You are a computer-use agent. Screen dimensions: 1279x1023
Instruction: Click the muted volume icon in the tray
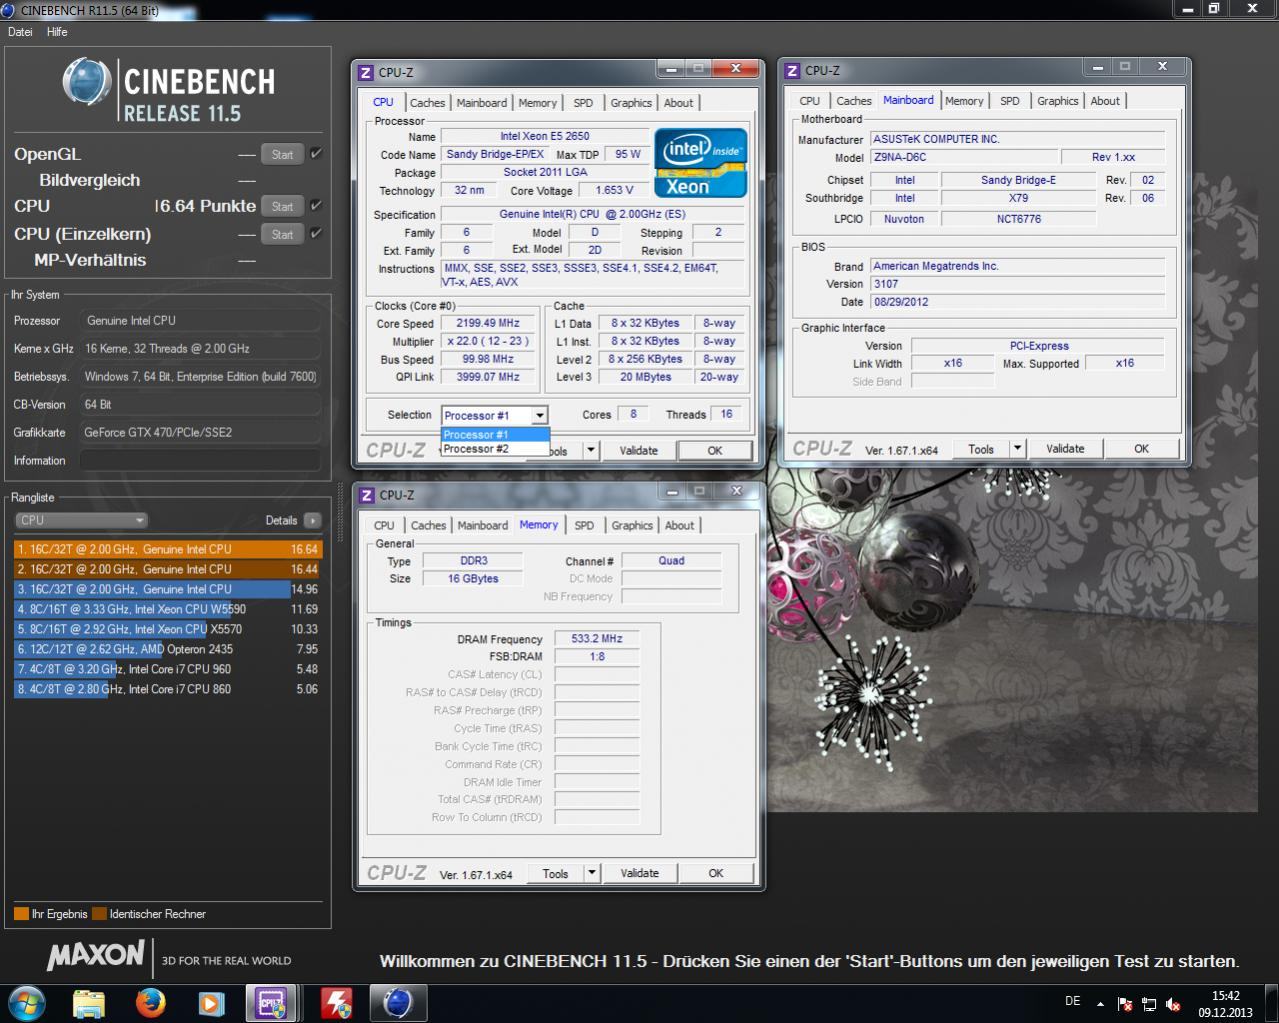pyautogui.click(x=1173, y=1003)
